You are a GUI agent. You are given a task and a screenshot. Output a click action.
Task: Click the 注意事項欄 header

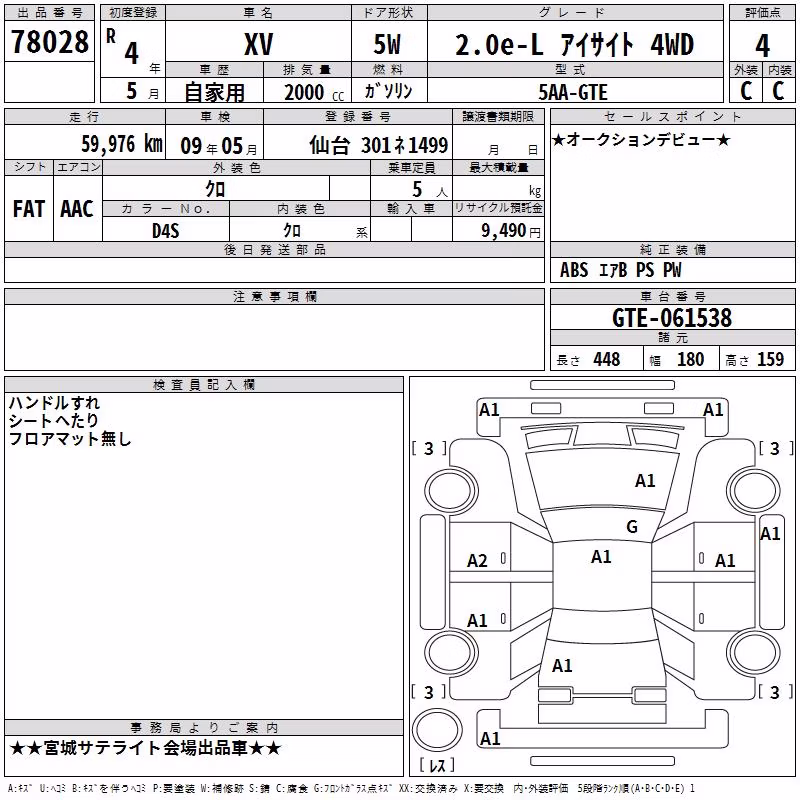[274, 296]
